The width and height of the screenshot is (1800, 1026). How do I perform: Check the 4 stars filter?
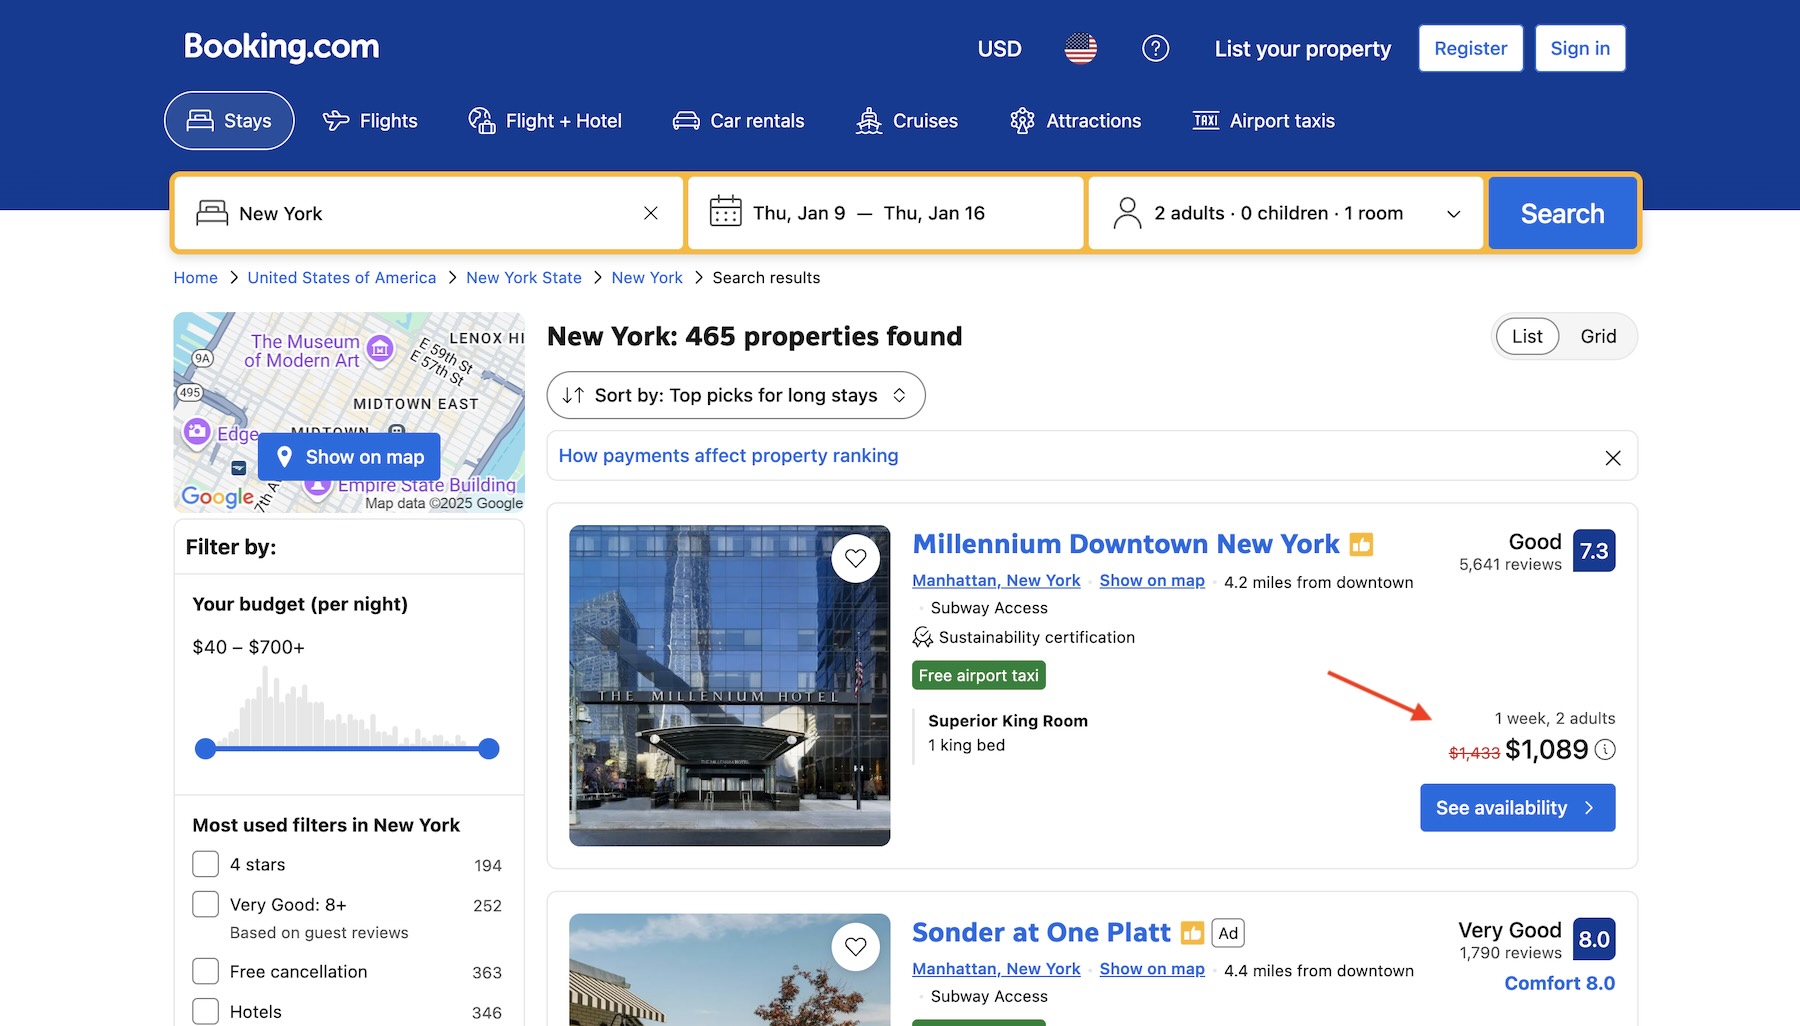[205, 864]
